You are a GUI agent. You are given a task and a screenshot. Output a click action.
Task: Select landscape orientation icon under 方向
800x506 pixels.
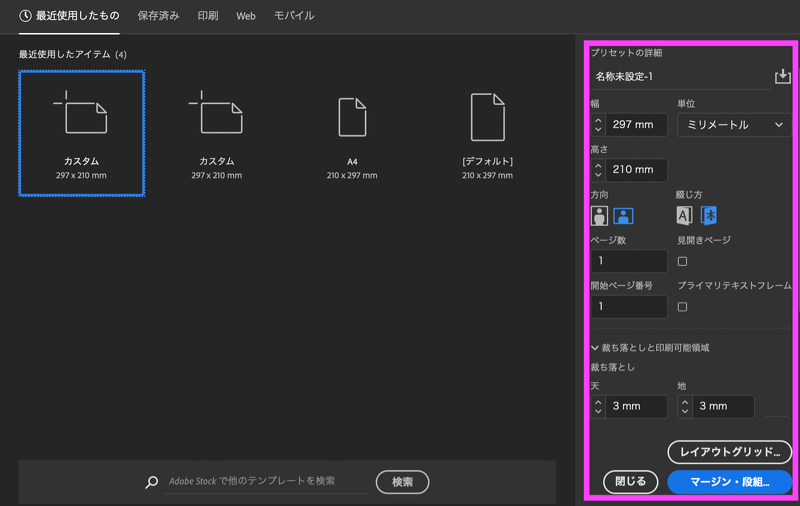coord(623,215)
